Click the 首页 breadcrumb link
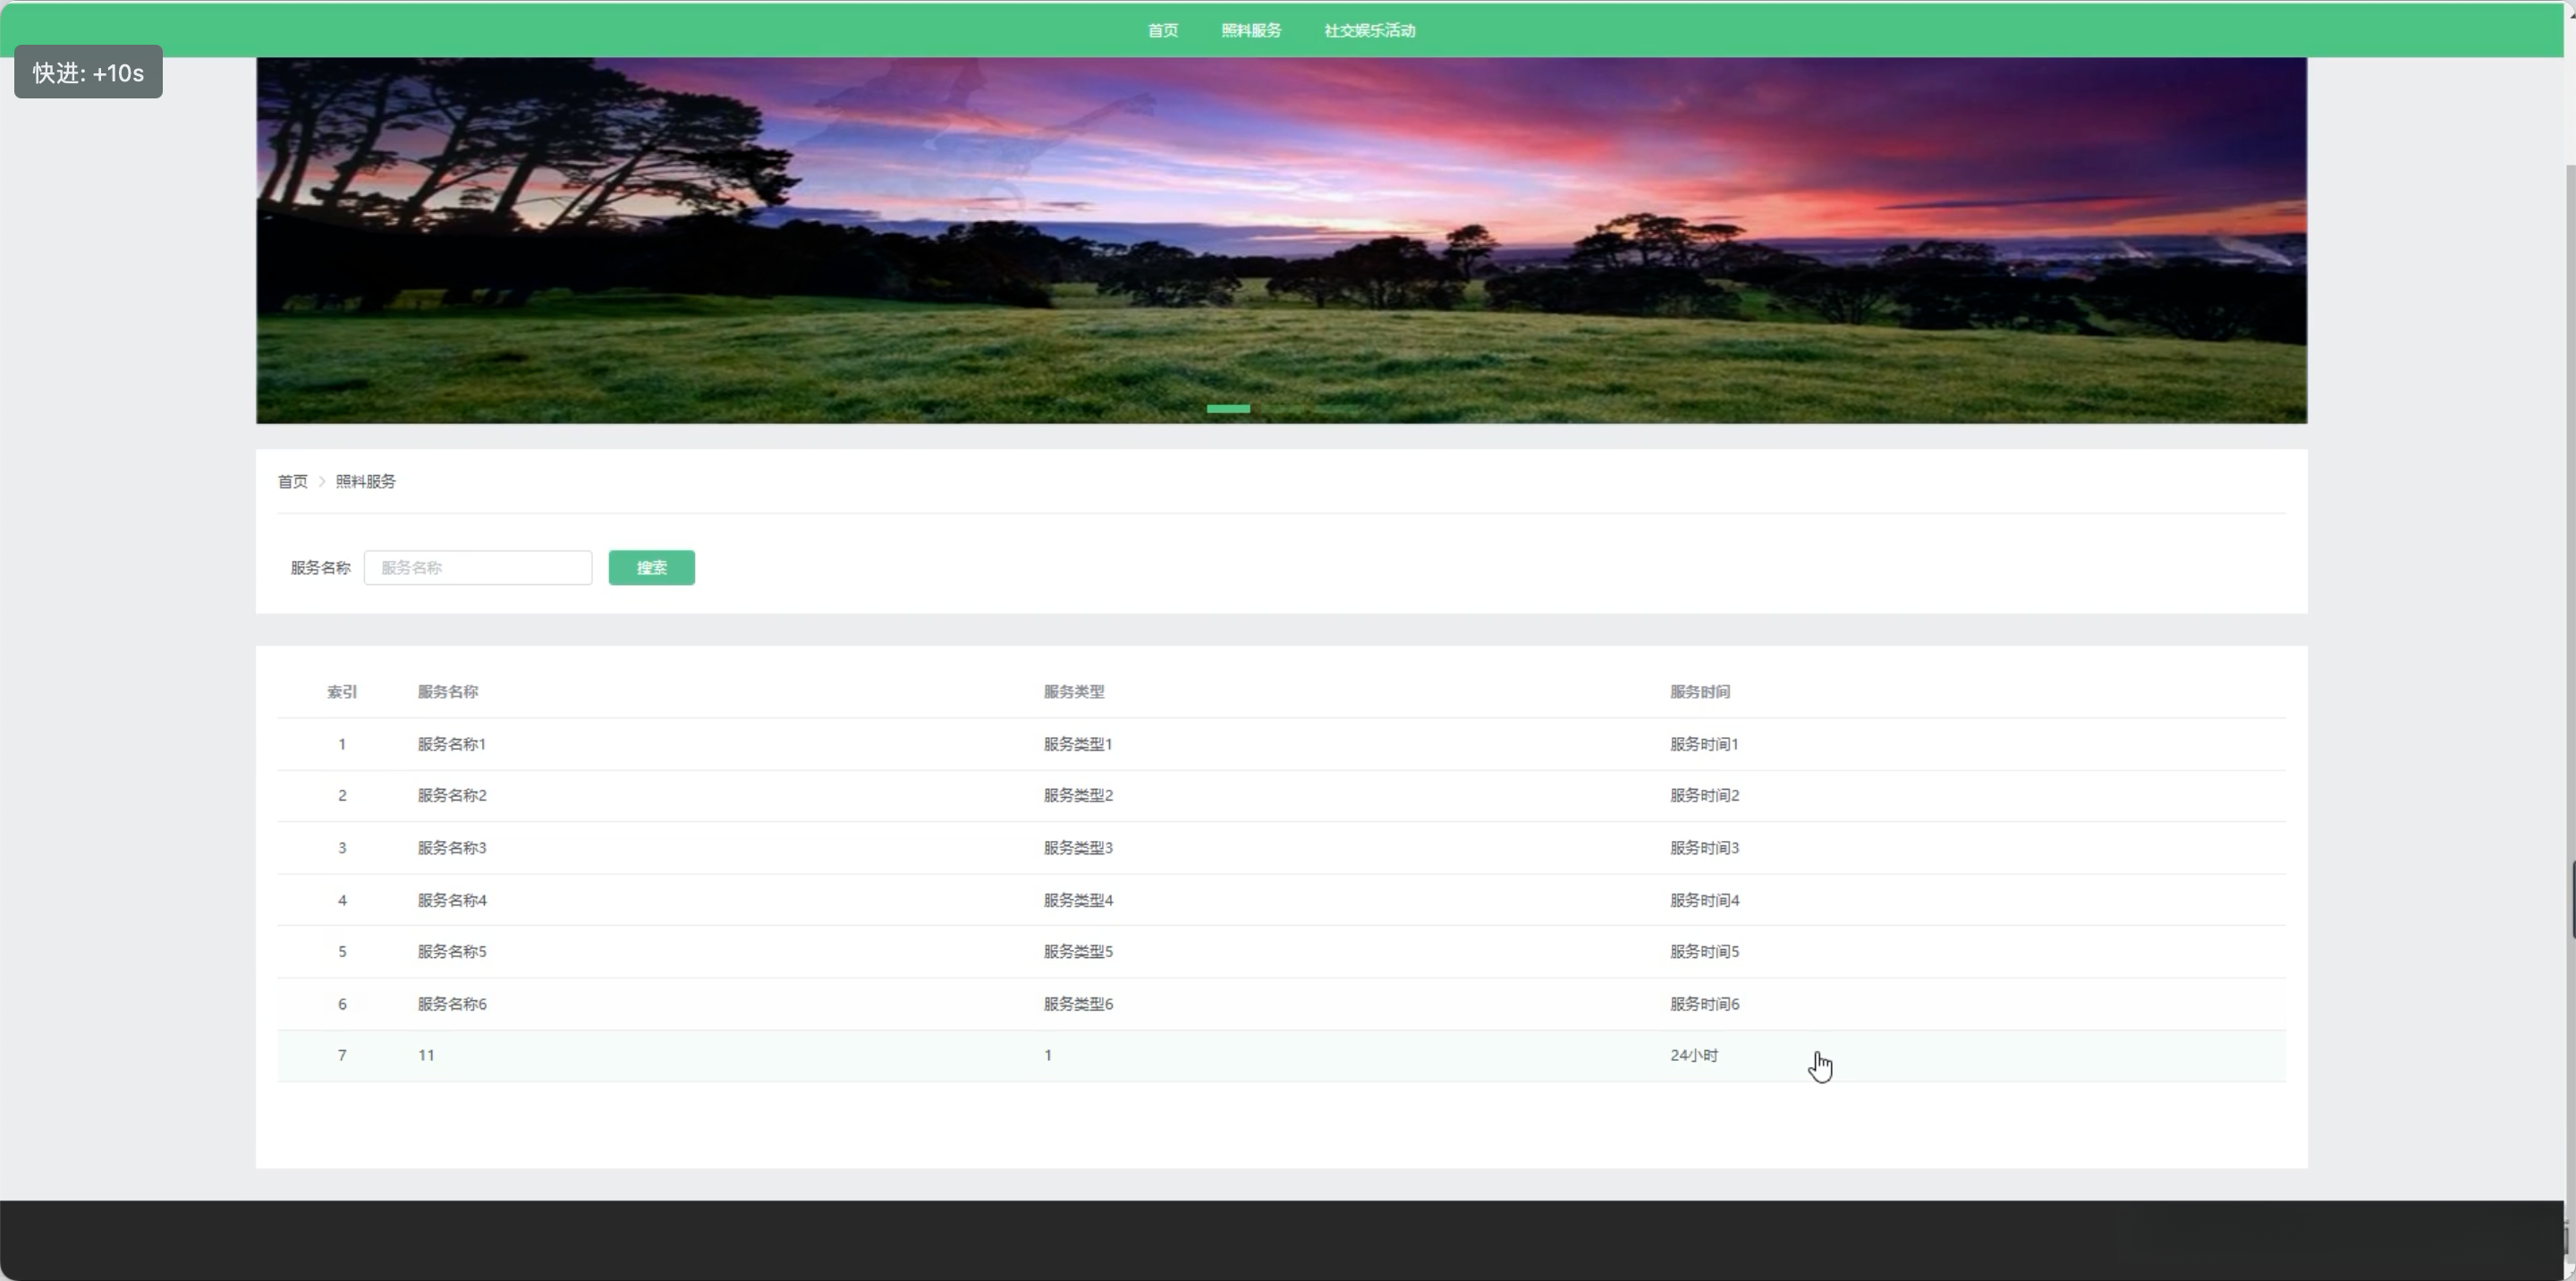 pos(292,481)
